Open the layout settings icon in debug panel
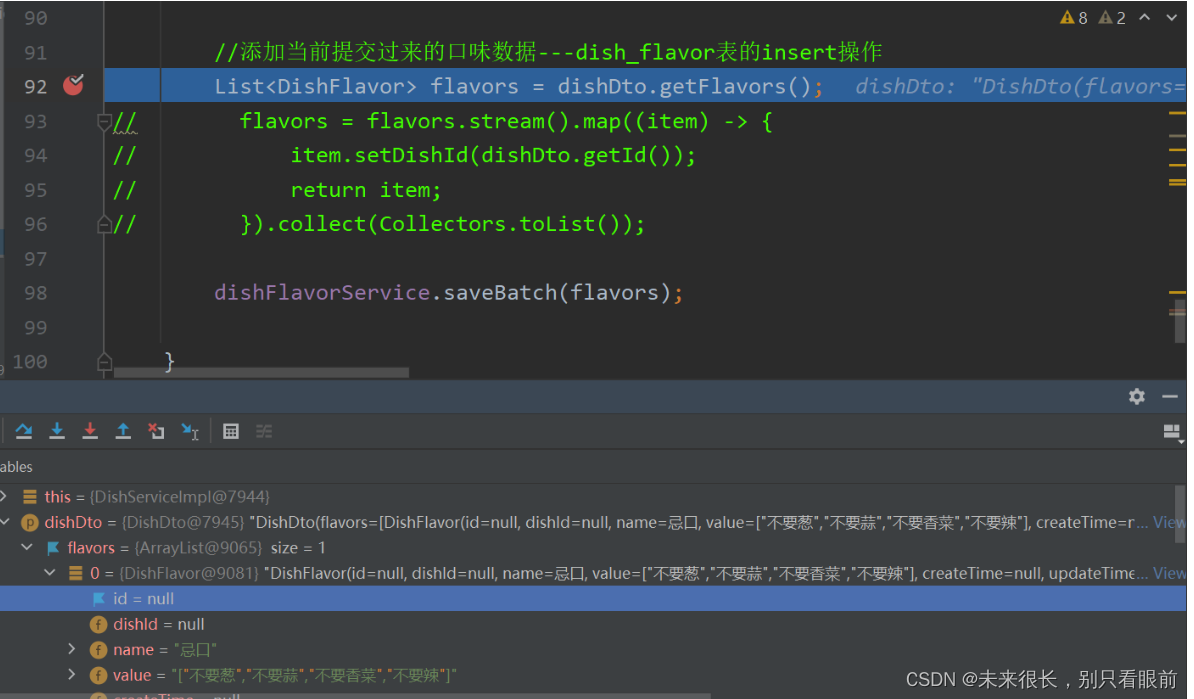 click(x=1173, y=432)
